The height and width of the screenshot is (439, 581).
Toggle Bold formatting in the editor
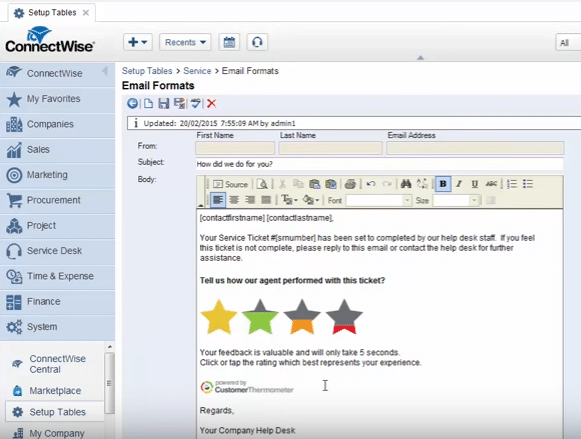(443, 184)
